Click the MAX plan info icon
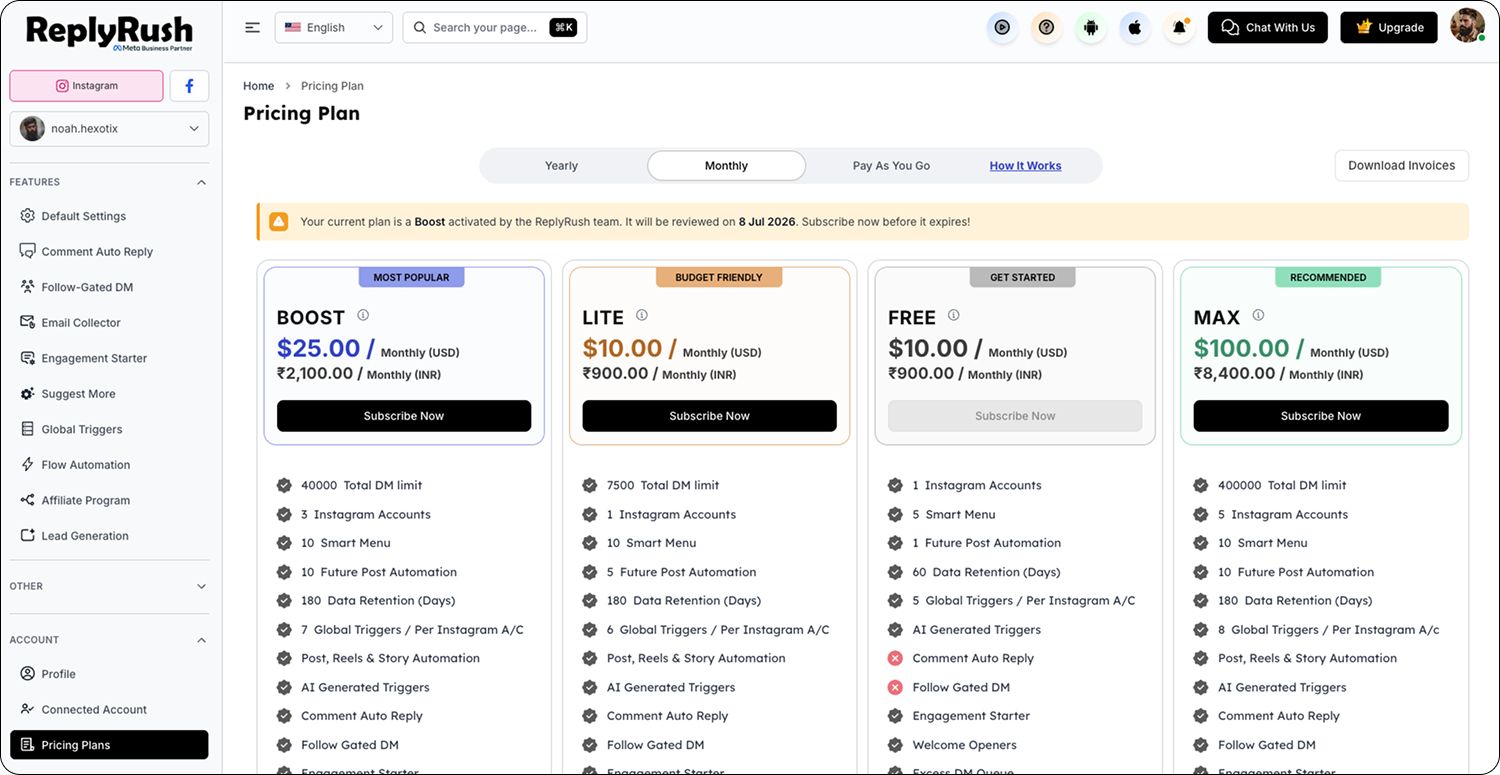The height and width of the screenshot is (775, 1500). point(1258,315)
